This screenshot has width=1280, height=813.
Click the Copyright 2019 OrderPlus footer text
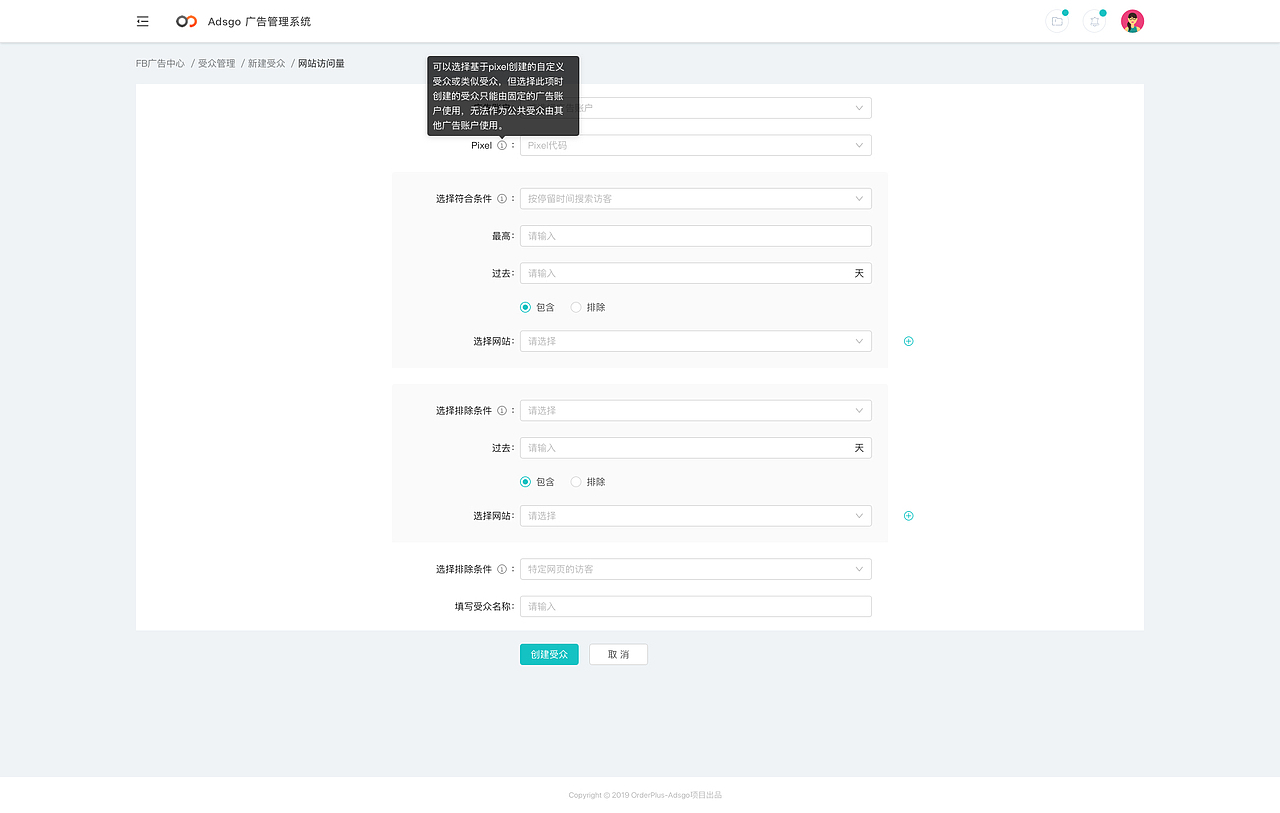[x=645, y=795]
